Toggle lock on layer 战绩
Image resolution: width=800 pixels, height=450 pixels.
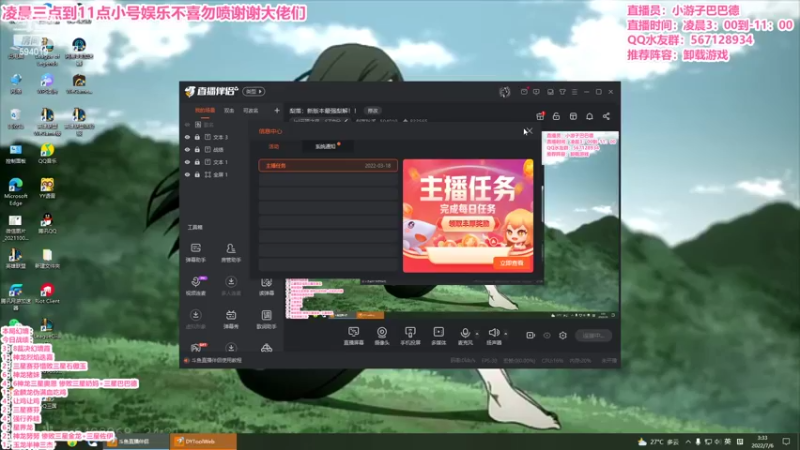coord(197,149)
